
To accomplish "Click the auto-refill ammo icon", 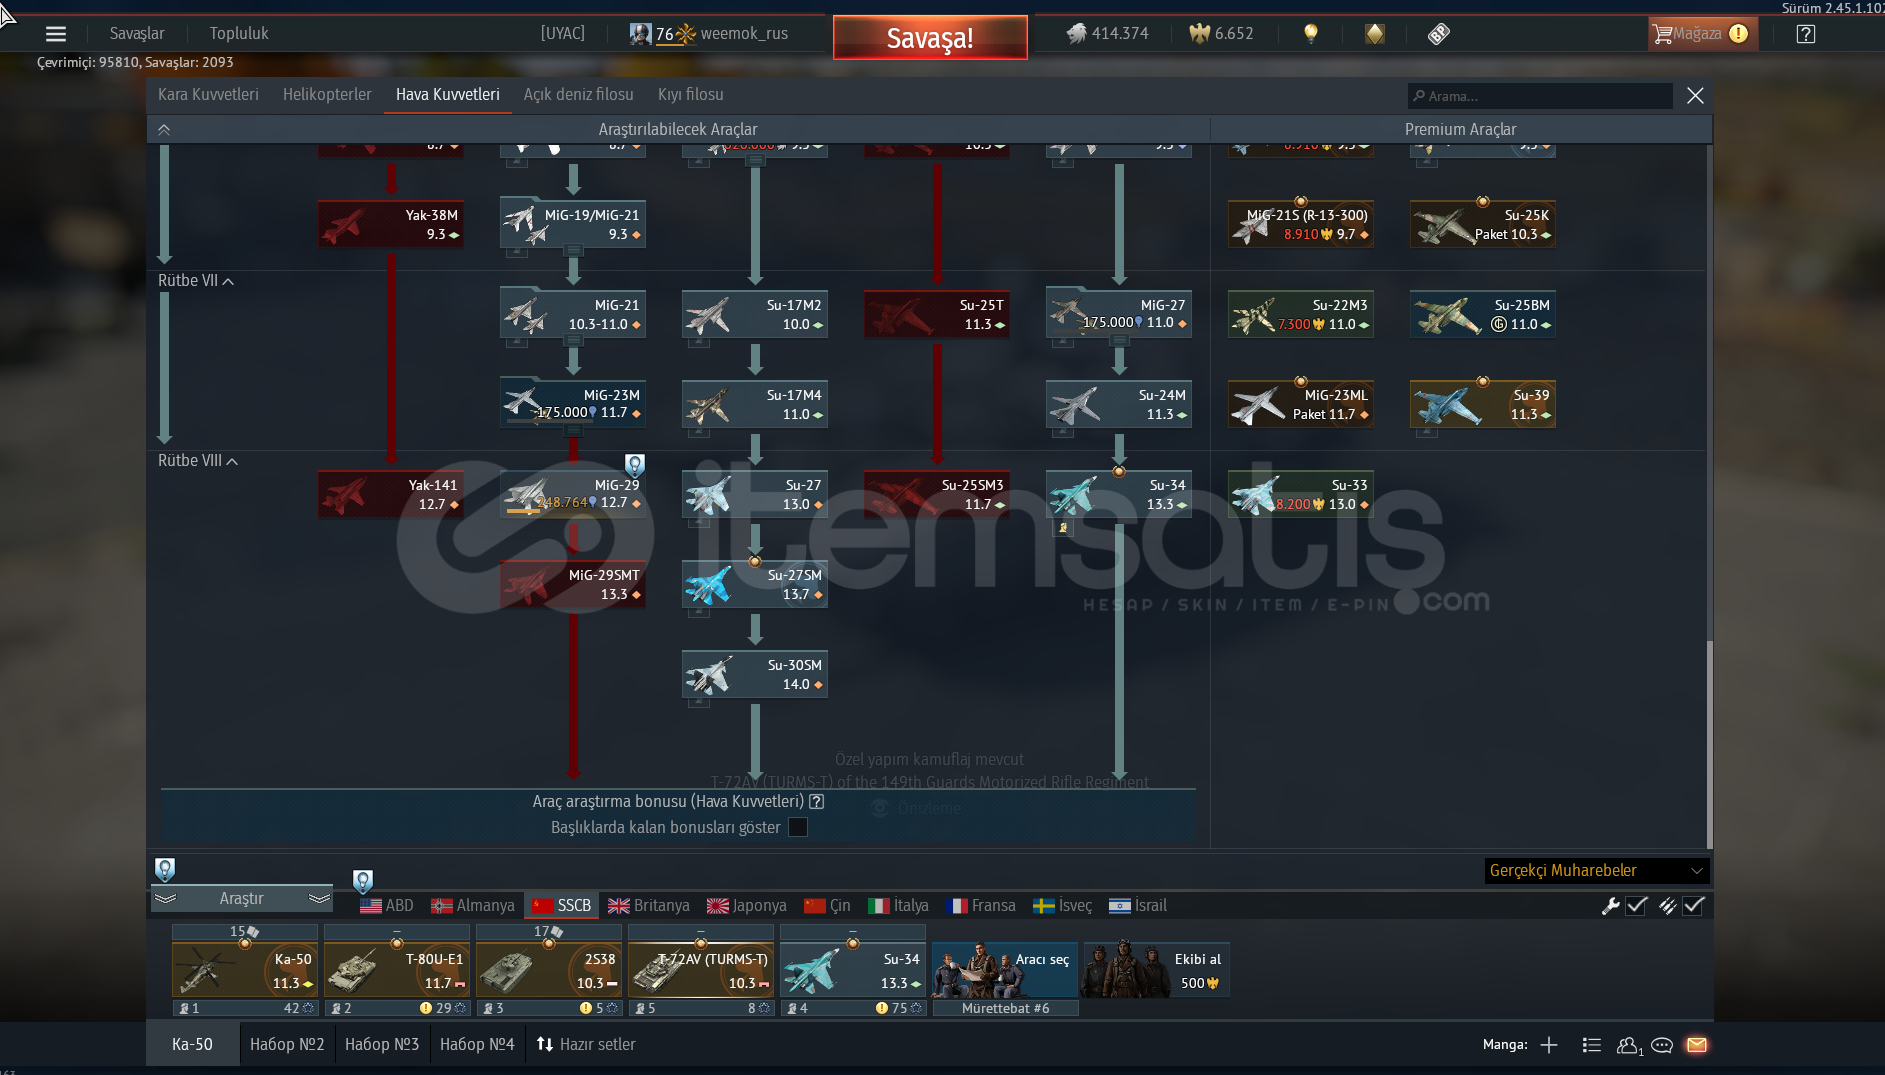I will 1667,906.
